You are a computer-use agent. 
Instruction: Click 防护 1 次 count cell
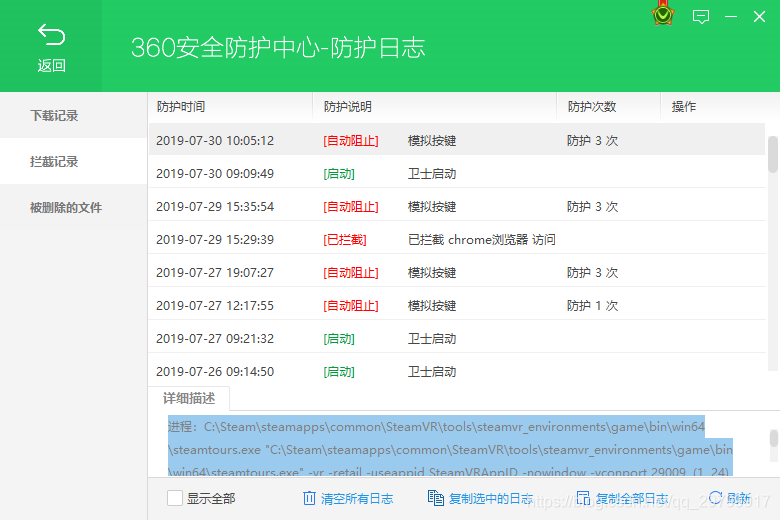(592, 306)
